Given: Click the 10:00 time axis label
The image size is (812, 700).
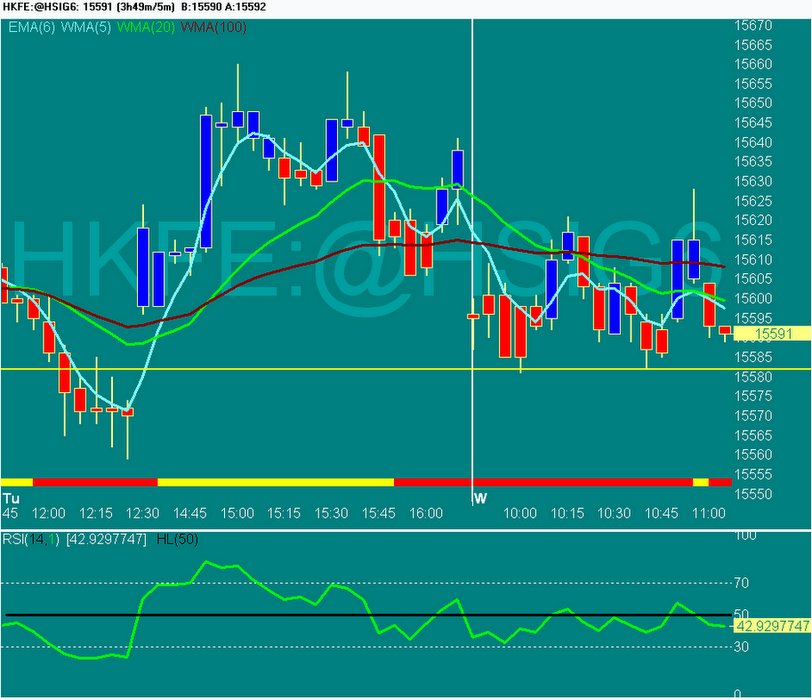Looking at the screenshot, I should pos(520,514).
